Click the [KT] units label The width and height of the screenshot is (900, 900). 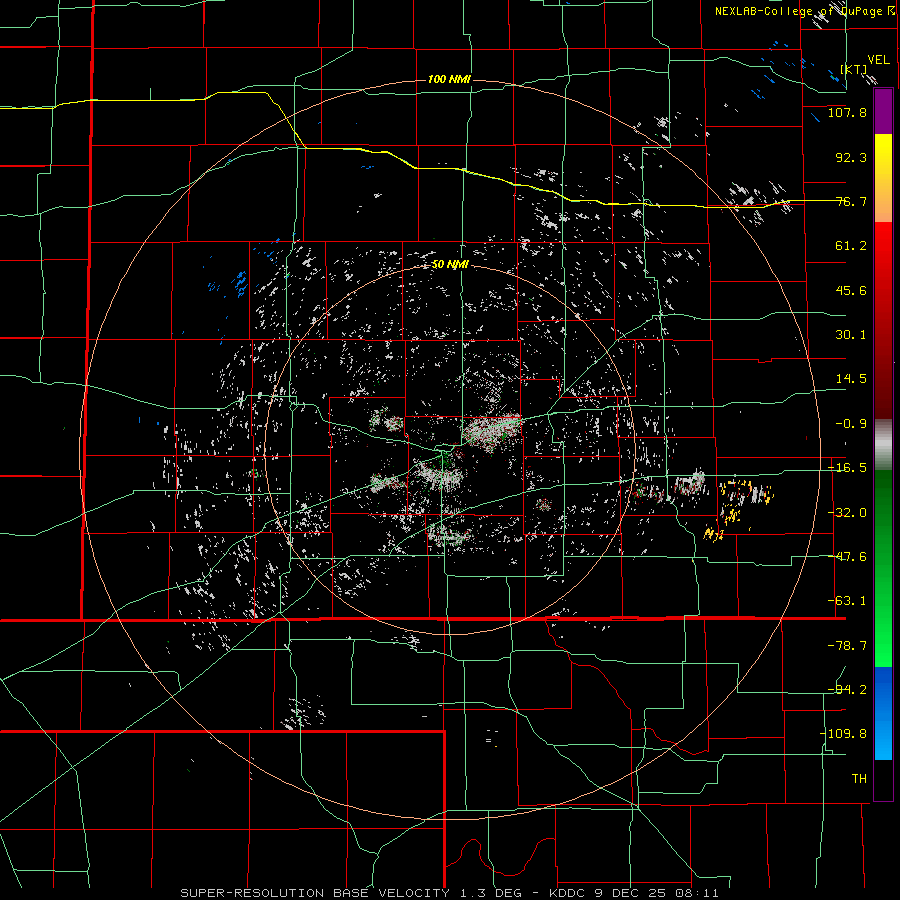(854, 69)
